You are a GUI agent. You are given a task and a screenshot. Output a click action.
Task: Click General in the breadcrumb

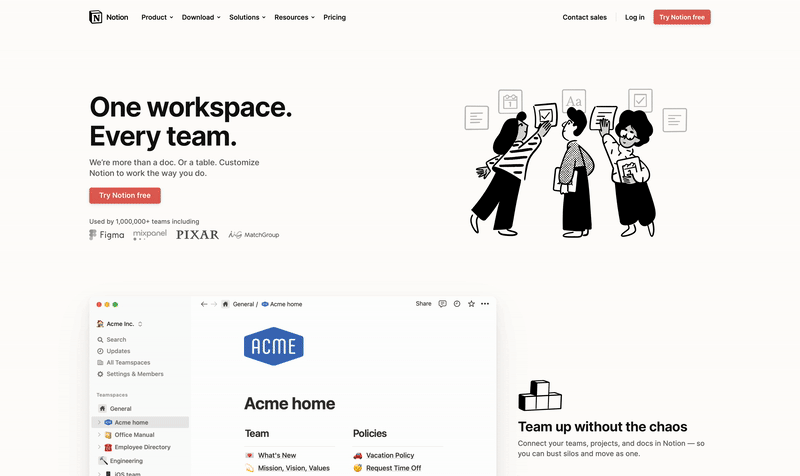(x=243, y=304)
